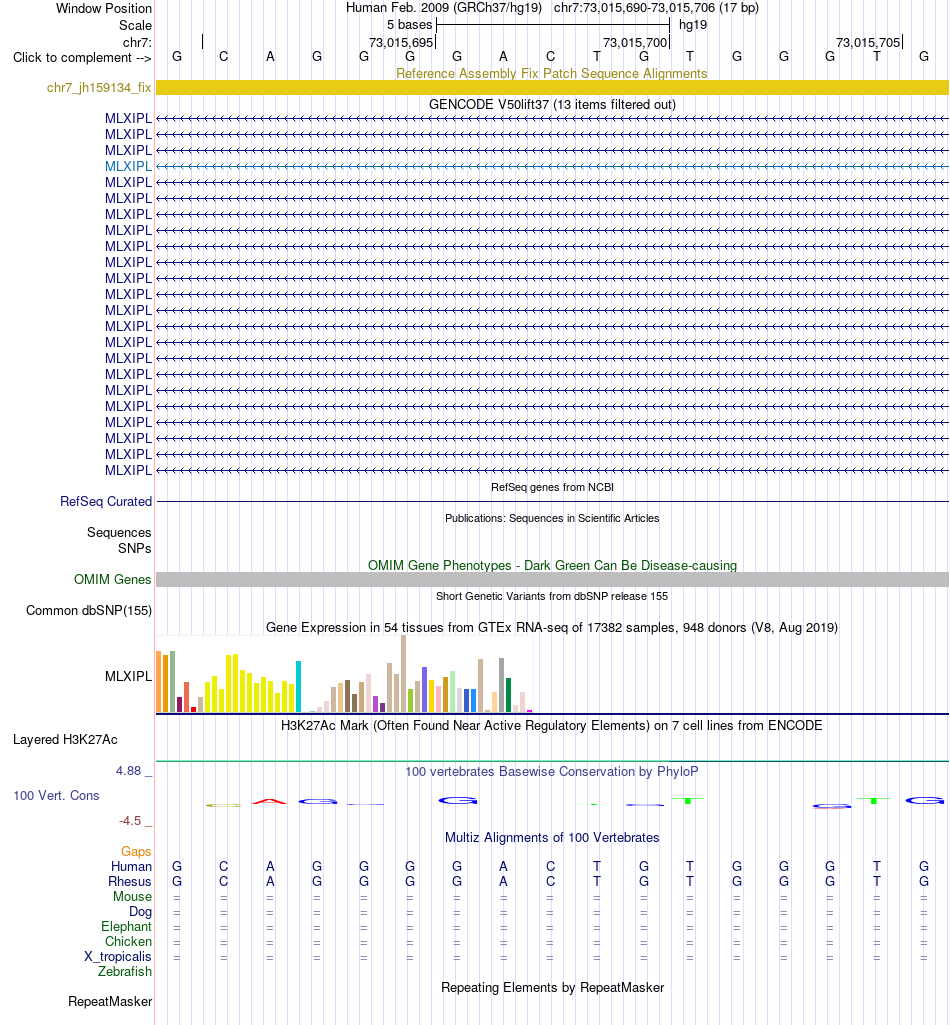Click the '73,015,705' position marker
This screenshot has width=950, height=1025.
tap(868, 42)
